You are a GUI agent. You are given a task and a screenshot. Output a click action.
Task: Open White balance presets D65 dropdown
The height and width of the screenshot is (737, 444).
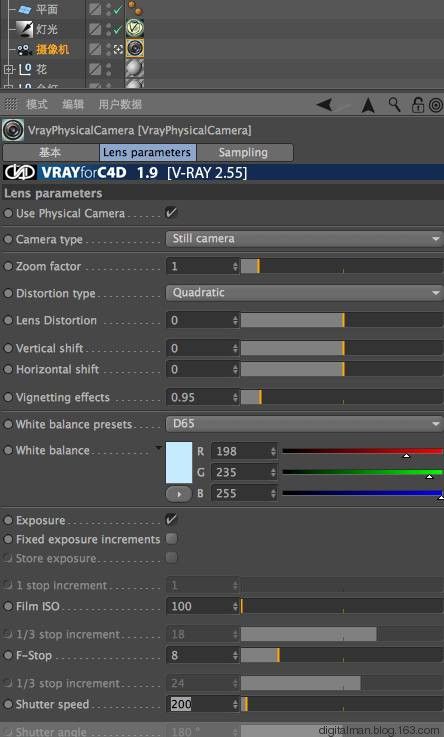point(304,424)
